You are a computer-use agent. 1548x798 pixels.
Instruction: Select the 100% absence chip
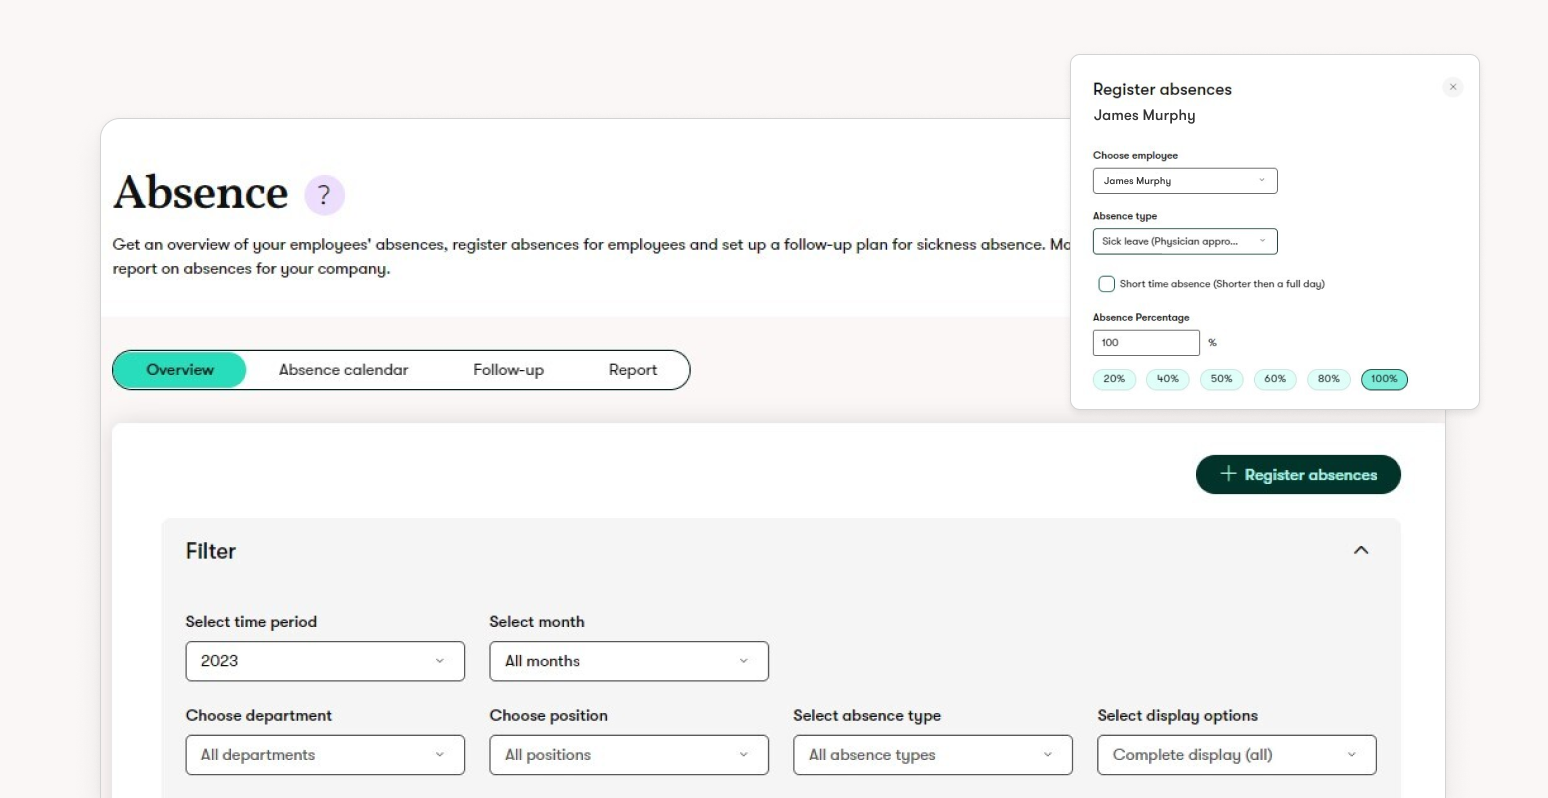[x=1384, y=379]
